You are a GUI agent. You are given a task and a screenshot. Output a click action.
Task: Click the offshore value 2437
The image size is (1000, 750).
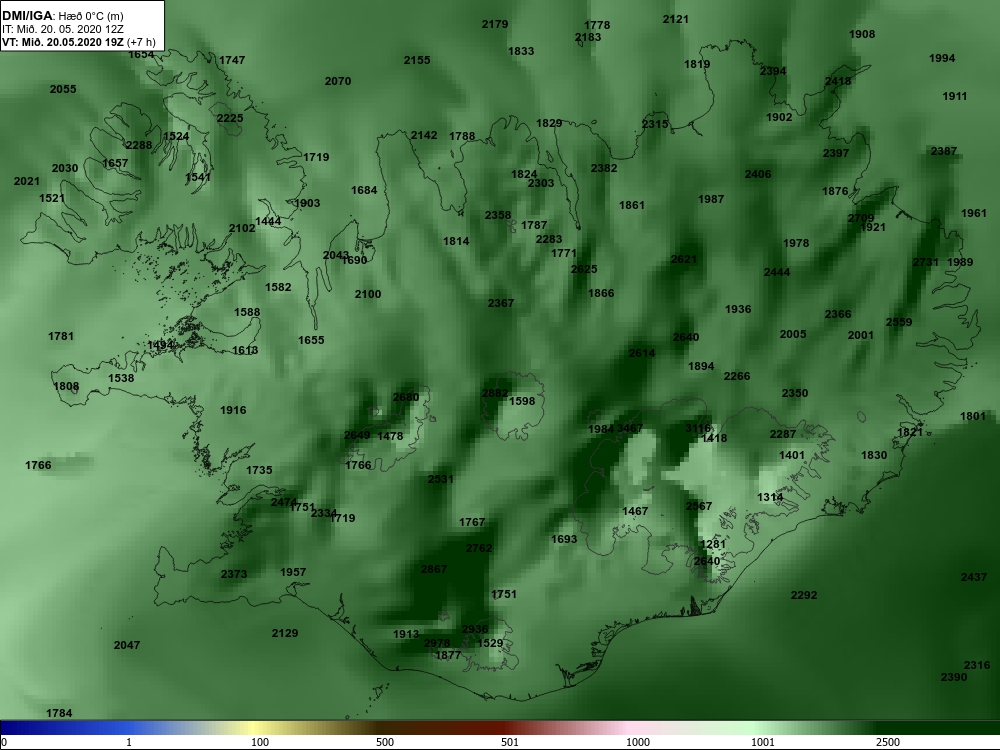[973, 577]
